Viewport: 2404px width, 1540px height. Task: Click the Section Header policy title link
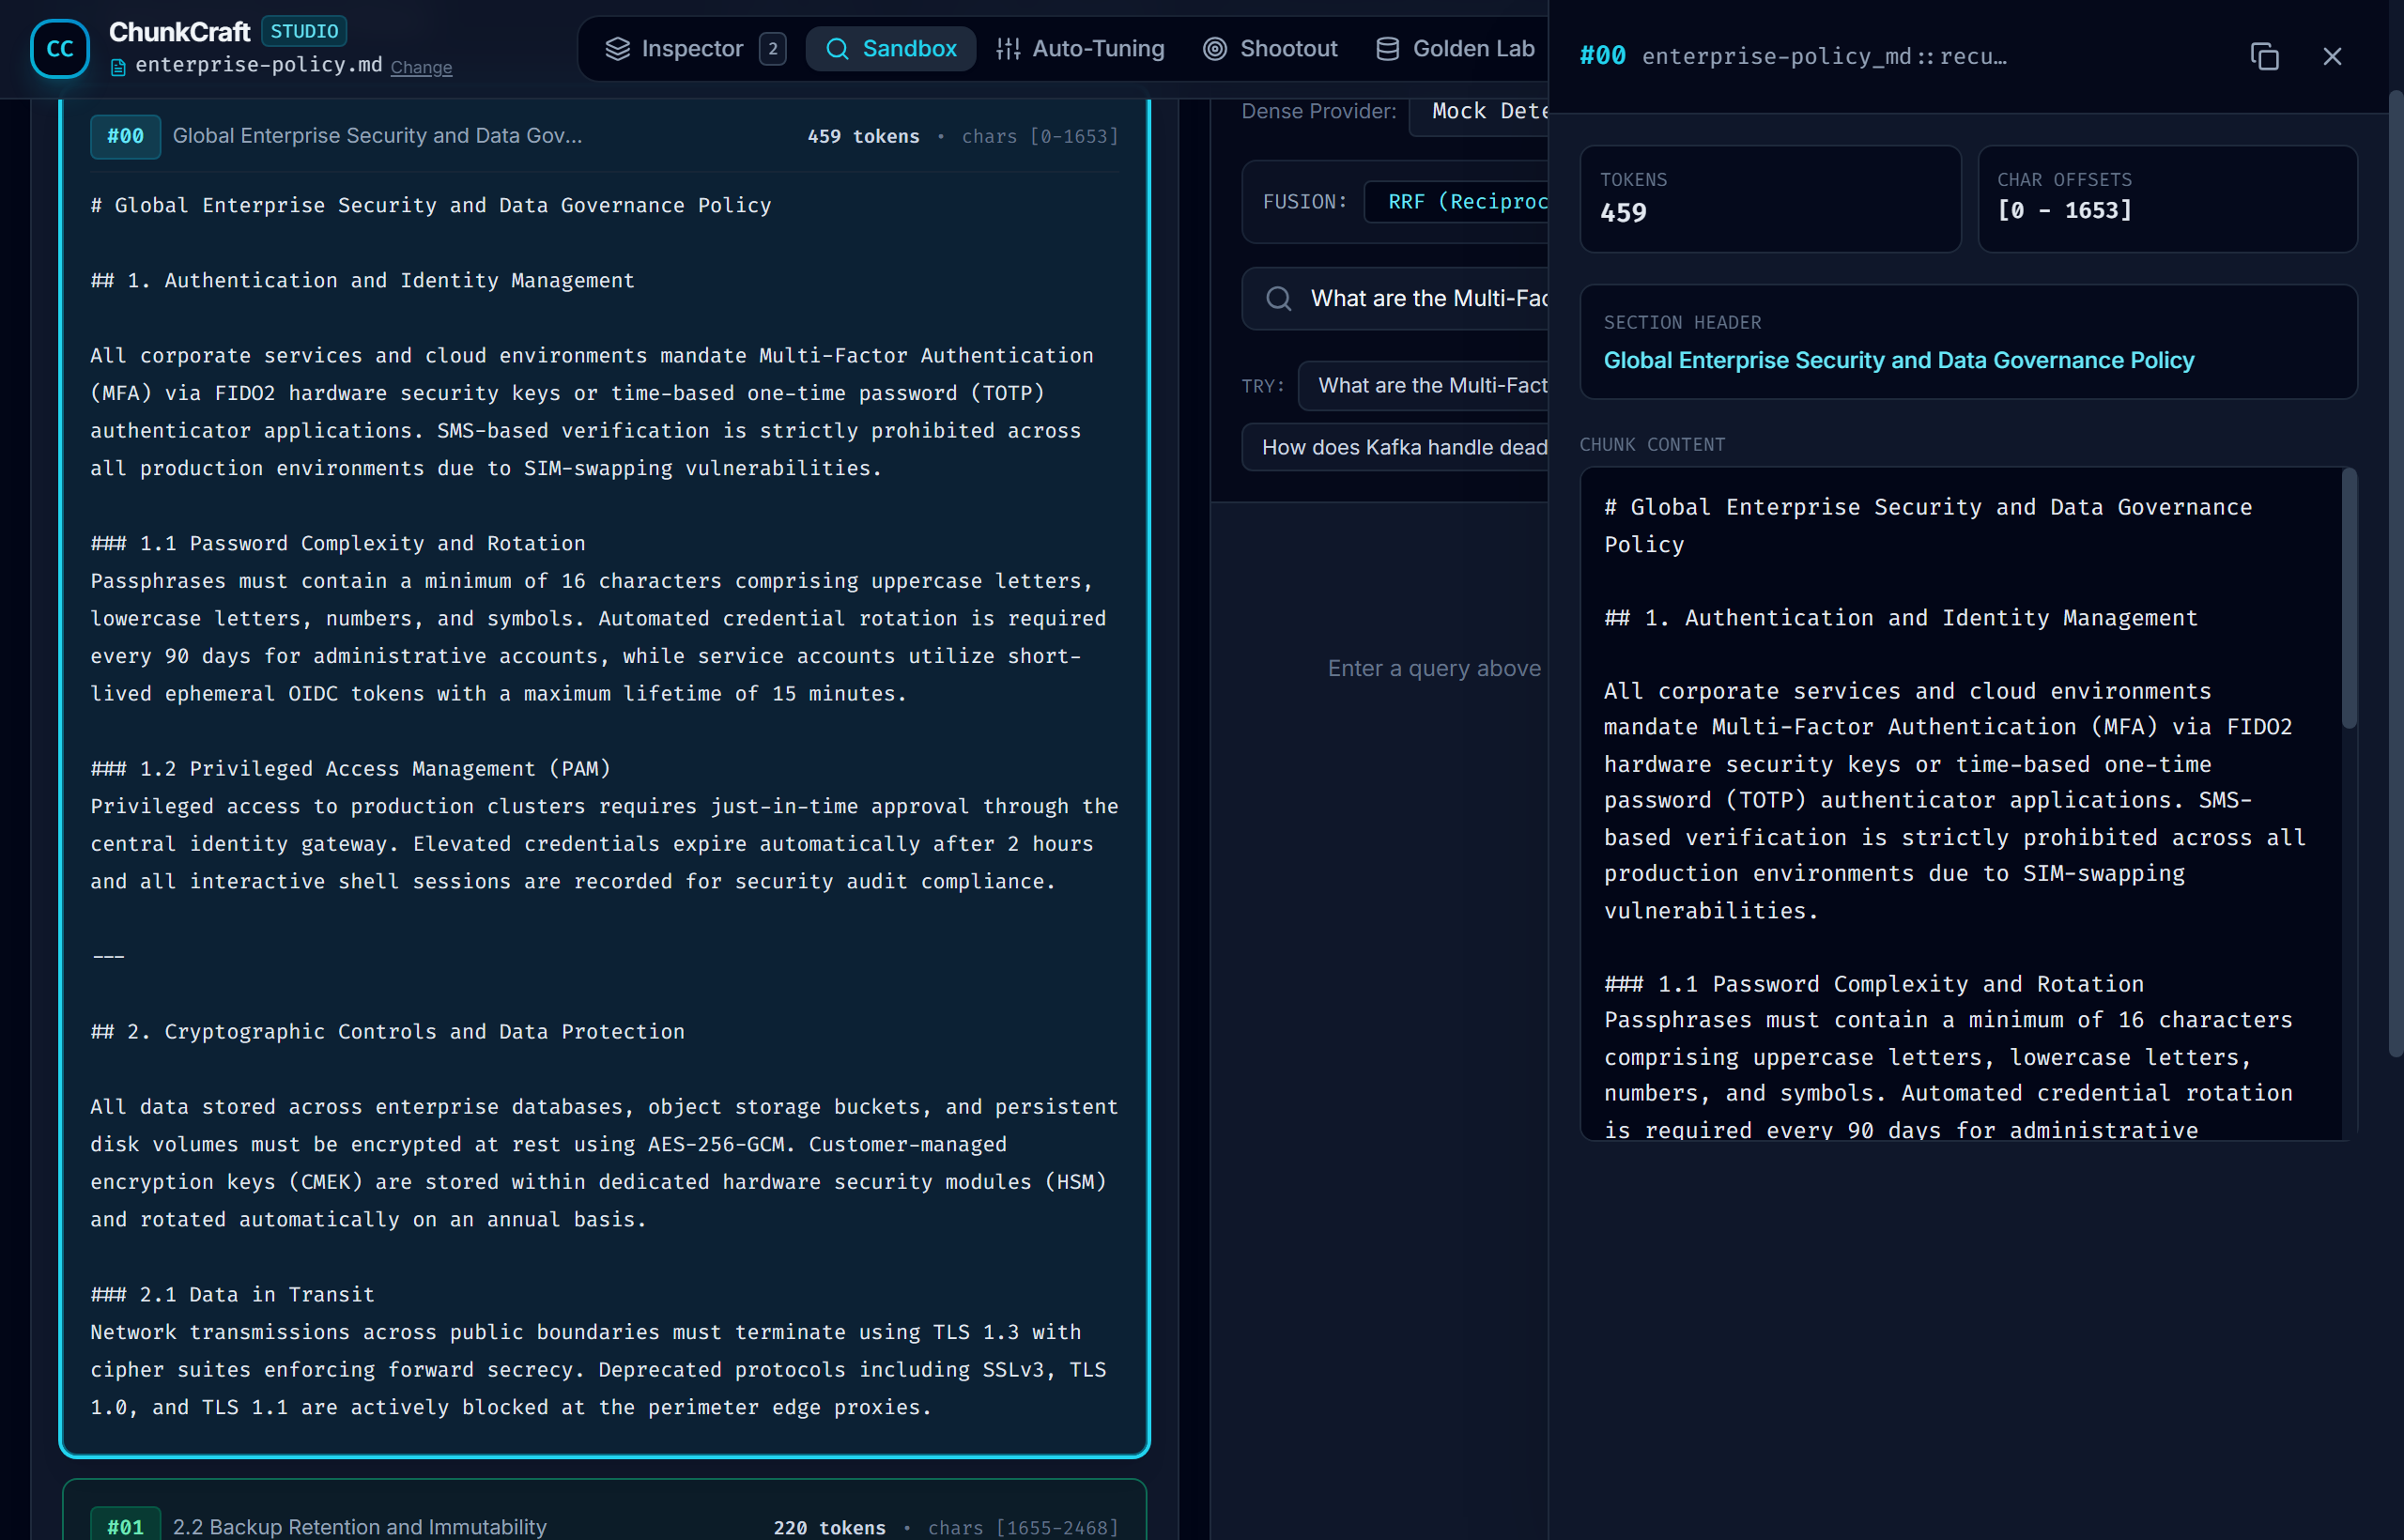click(x=1898, y=360)
